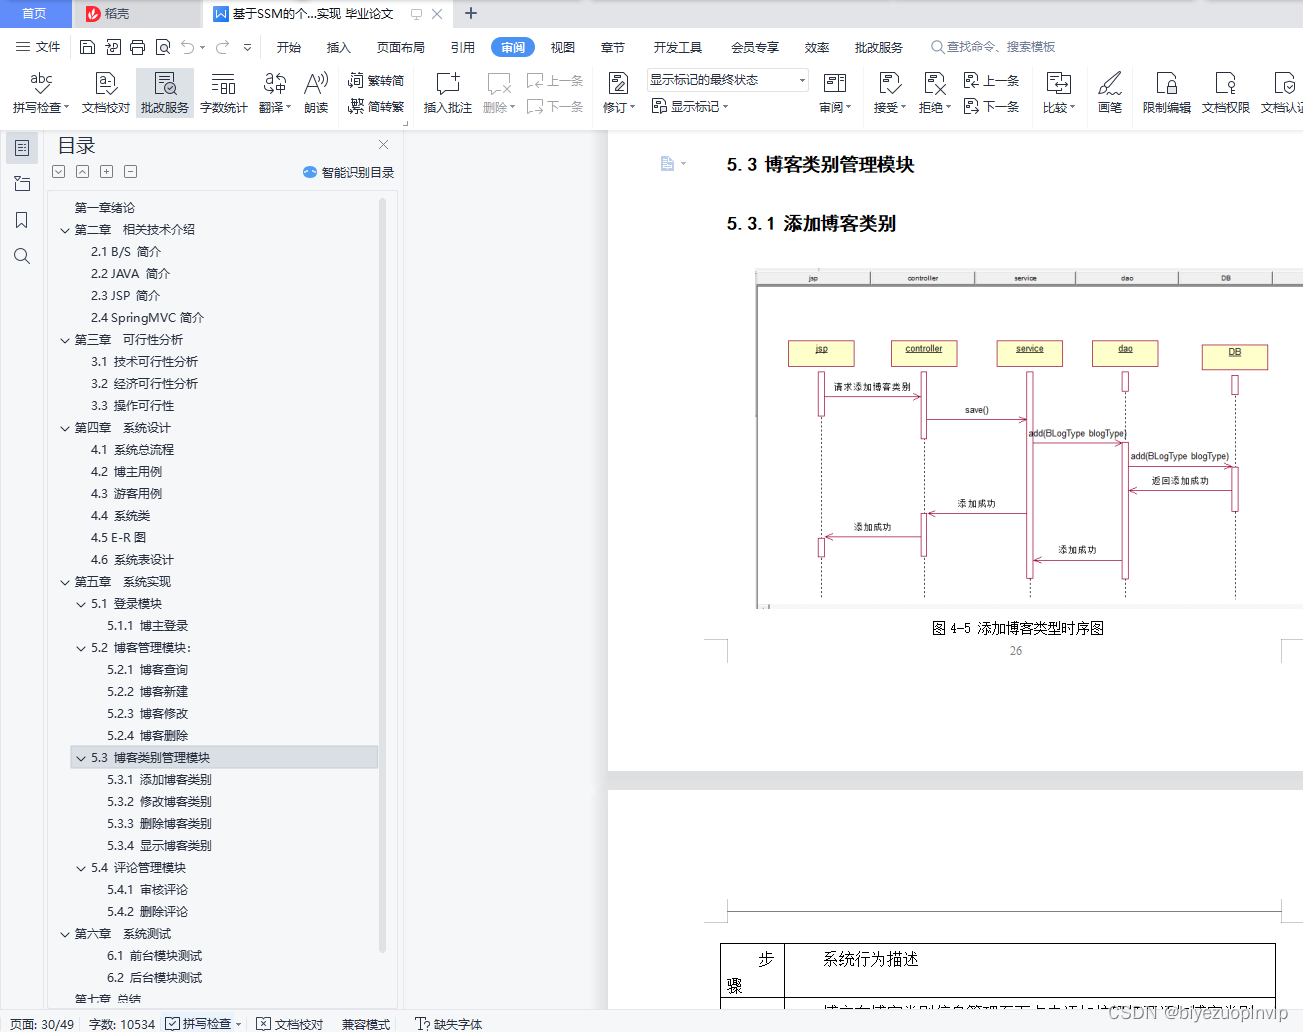Open the 文件 menu
Image resolution: width=1303 pixels, height=1032 pixels.
pyautogui.click(x=38, y=47)
